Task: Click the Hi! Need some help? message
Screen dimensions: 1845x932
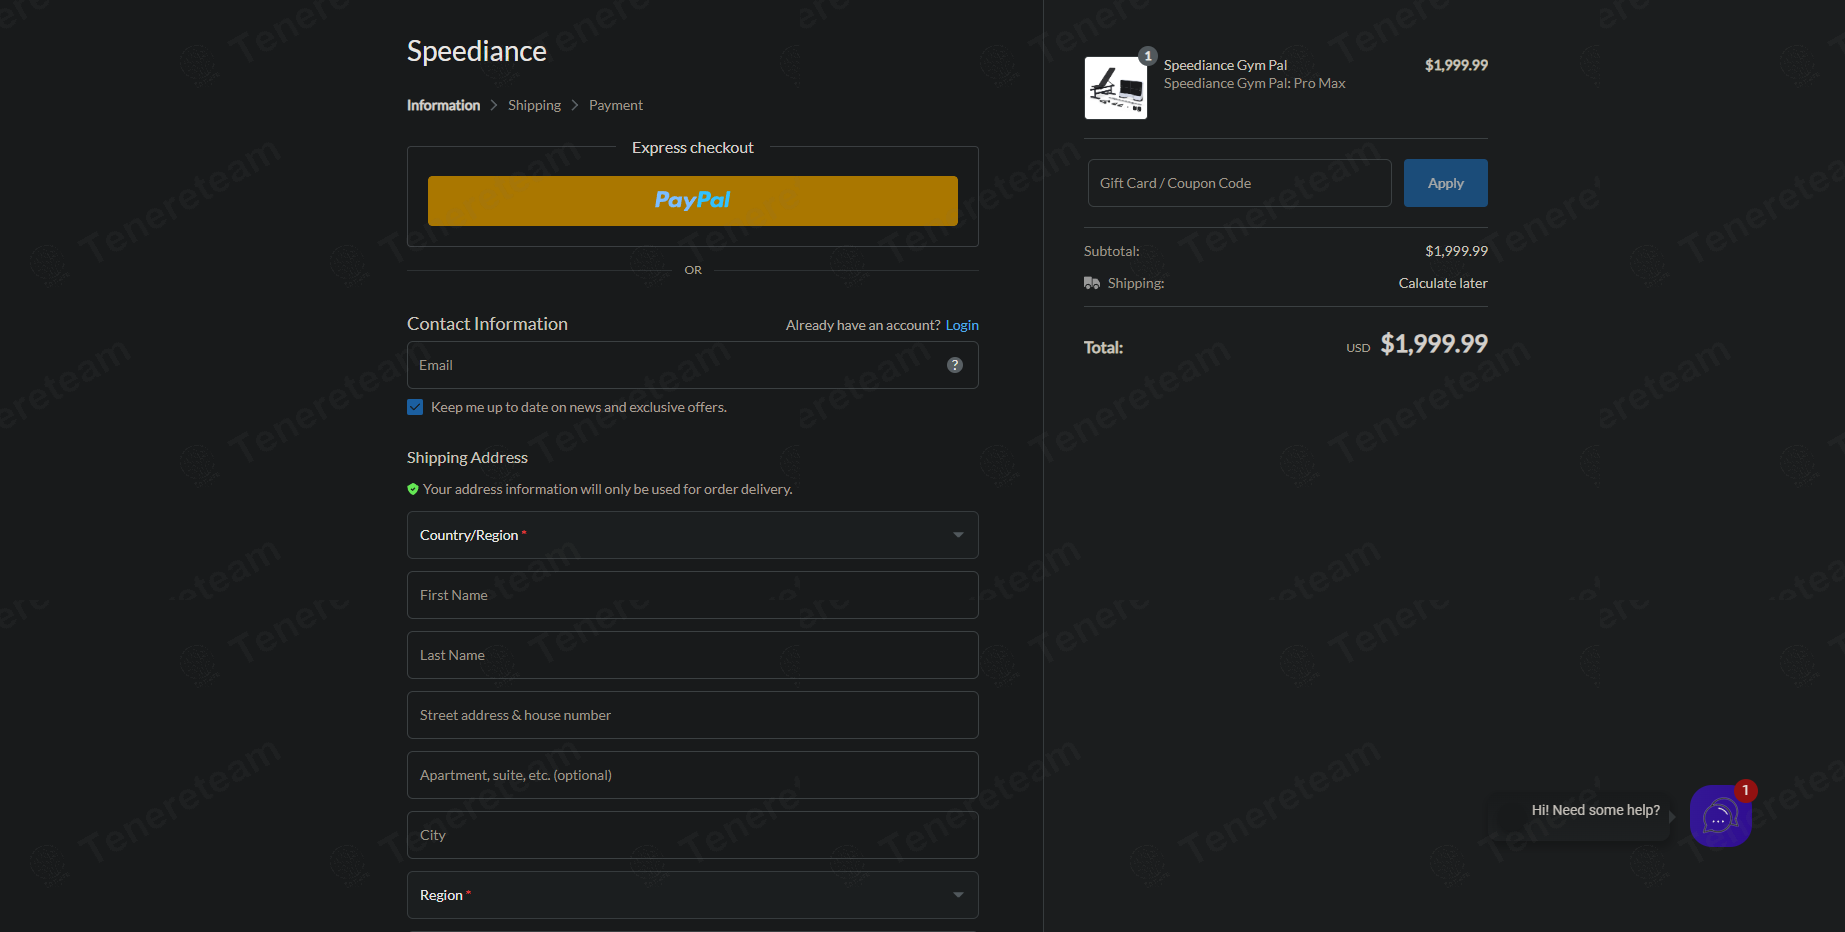Action: [x=1595, y=810]
